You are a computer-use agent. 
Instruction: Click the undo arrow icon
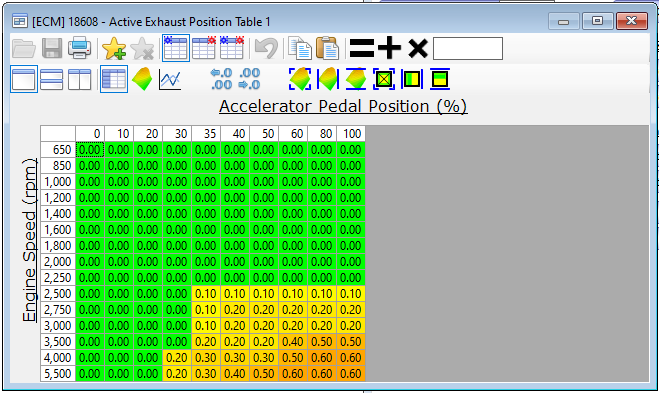(x=266, y=48)
